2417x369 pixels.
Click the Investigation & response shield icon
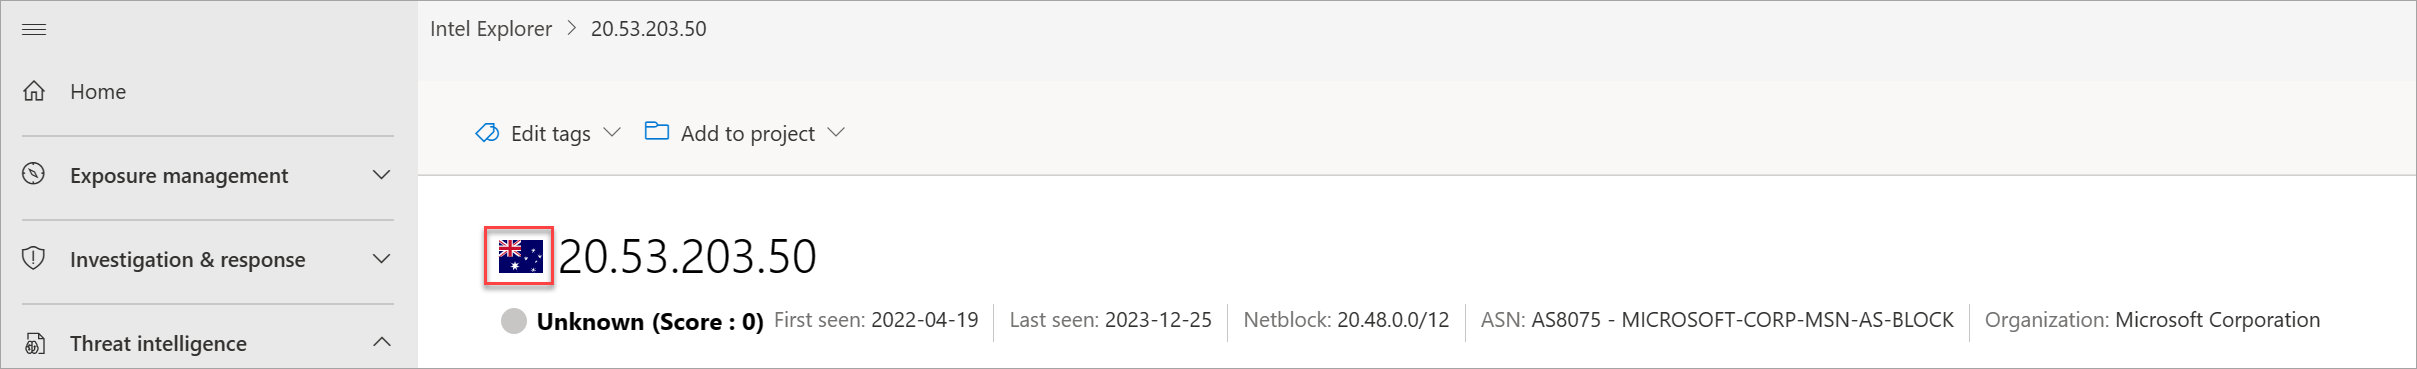pos(34,258)
